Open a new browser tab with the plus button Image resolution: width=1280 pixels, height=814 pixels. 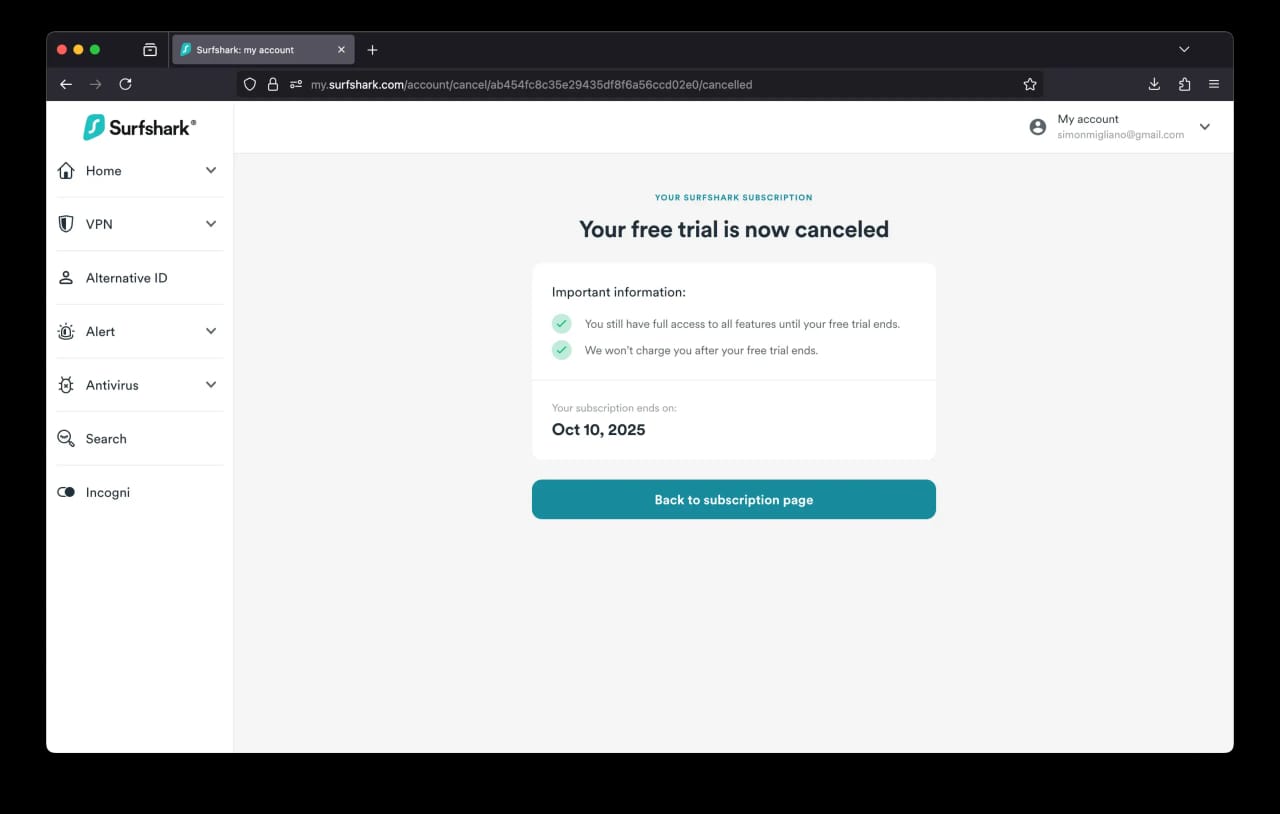[x=372, y=49]
